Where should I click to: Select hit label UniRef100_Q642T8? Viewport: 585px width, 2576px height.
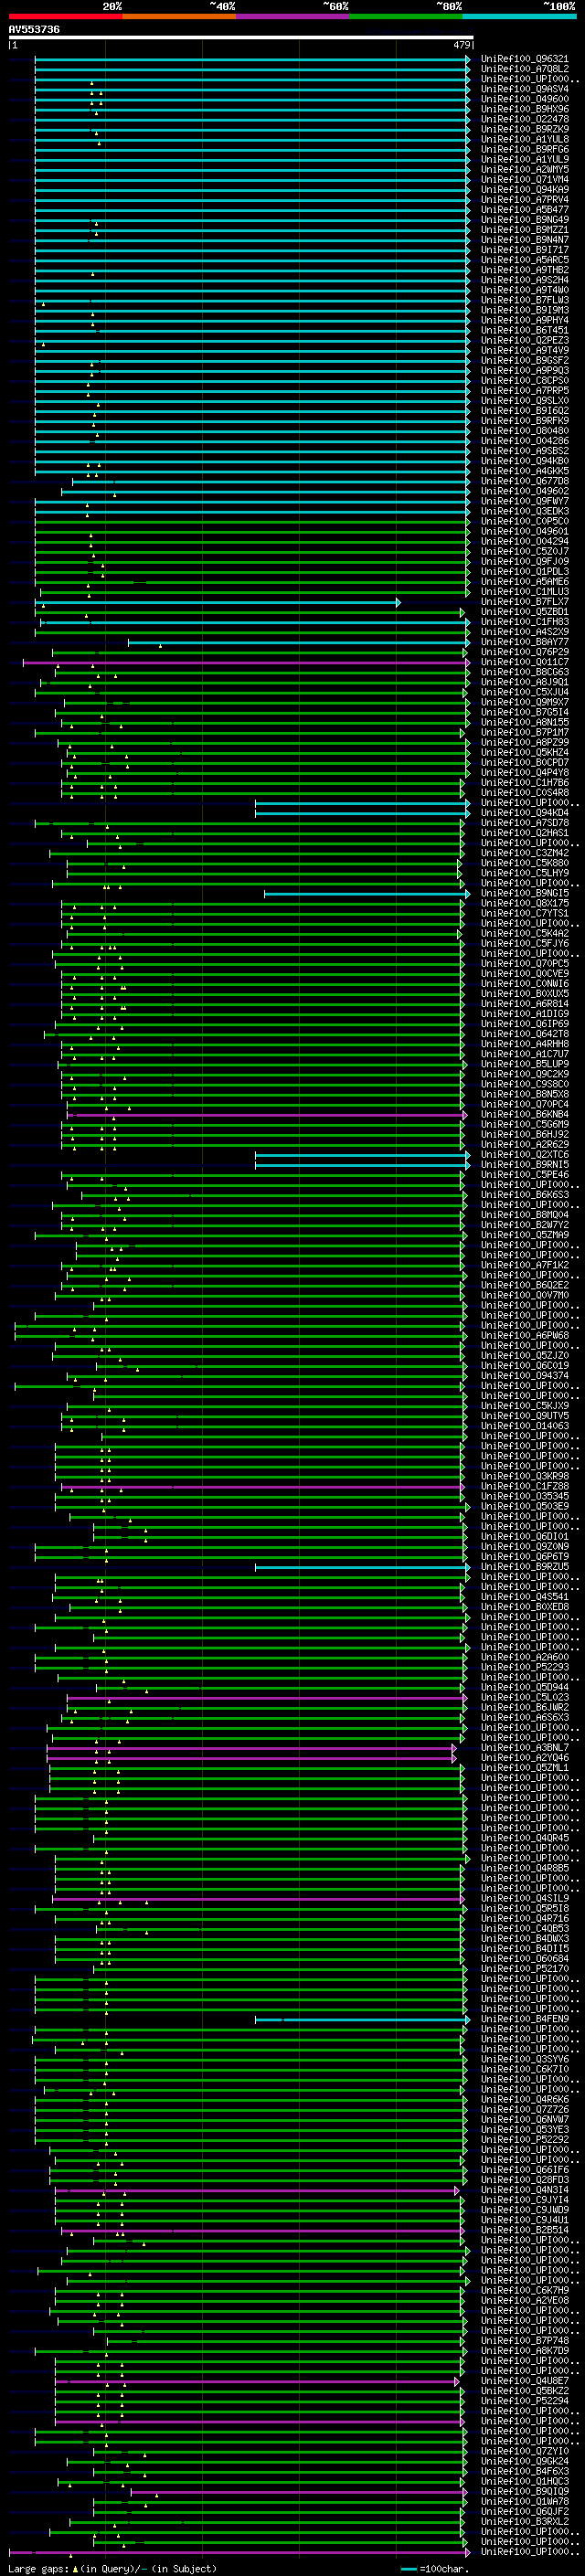coord(525,1034)
